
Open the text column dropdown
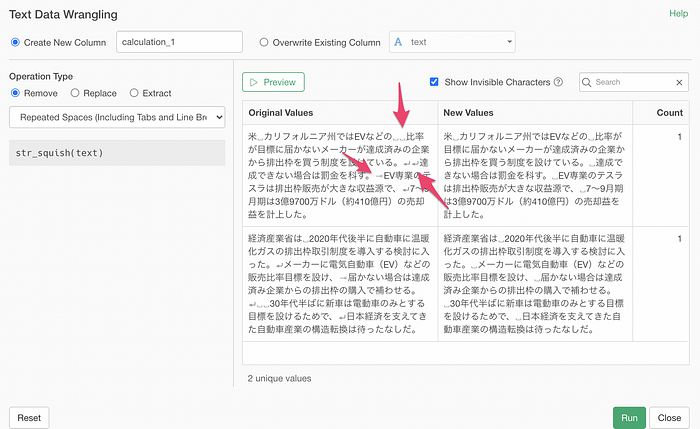(452, 42)
